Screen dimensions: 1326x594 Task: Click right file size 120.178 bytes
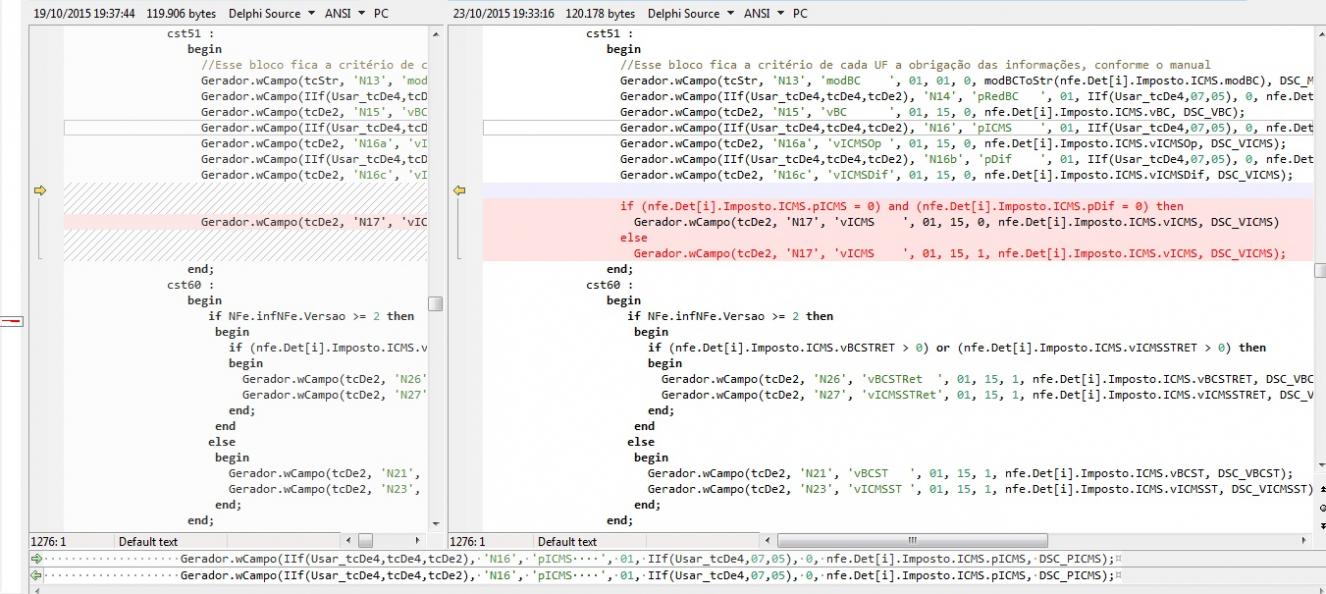coord(601,14)
